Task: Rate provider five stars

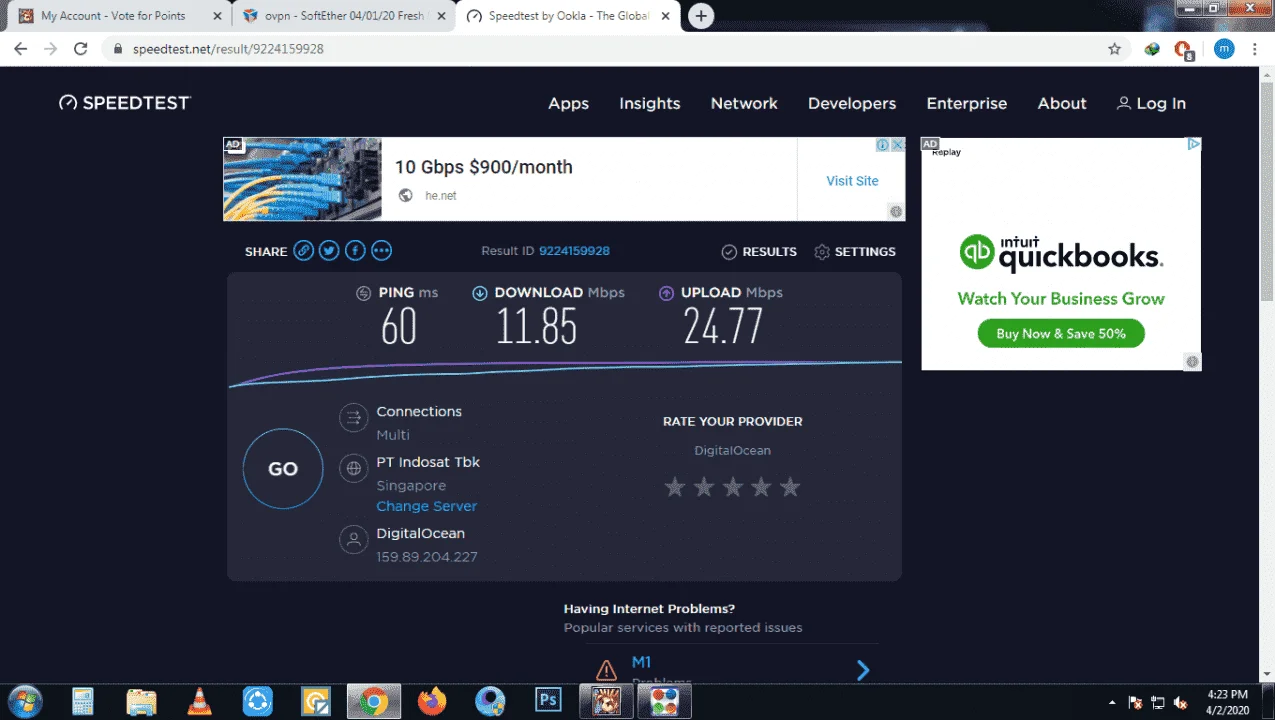Action: [790, 487]
